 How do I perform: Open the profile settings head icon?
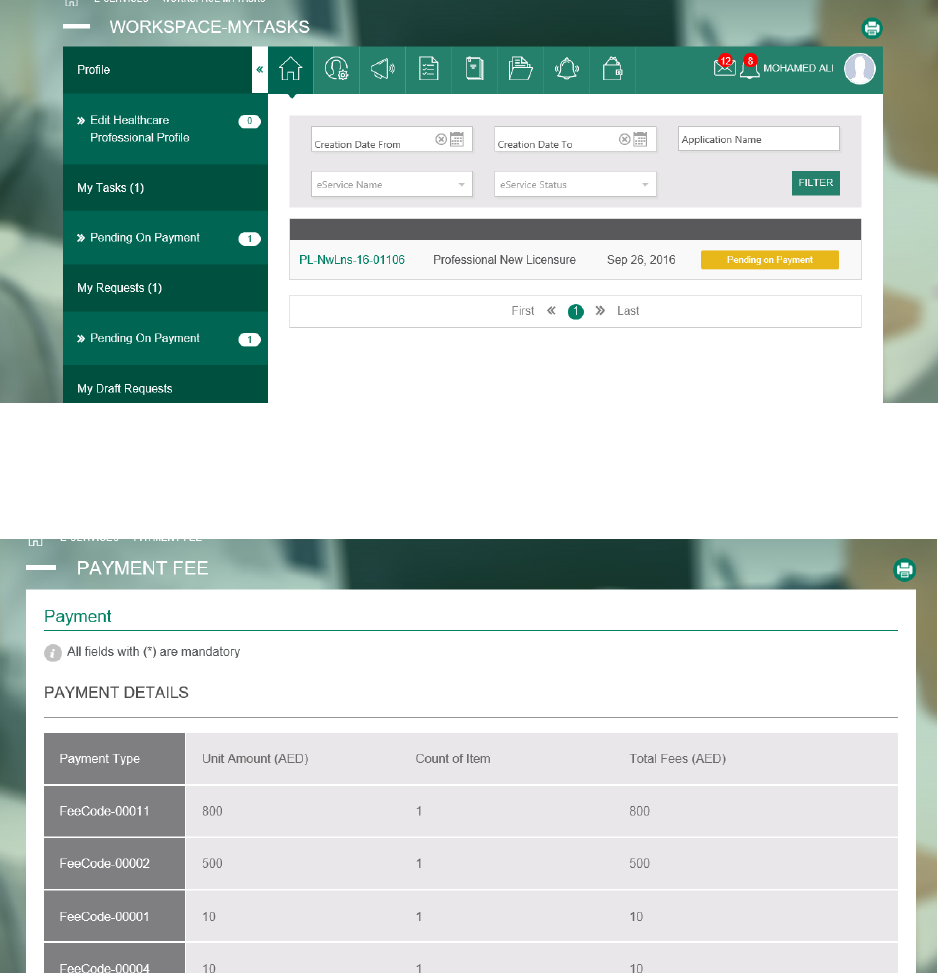click(x=336, y=69)
